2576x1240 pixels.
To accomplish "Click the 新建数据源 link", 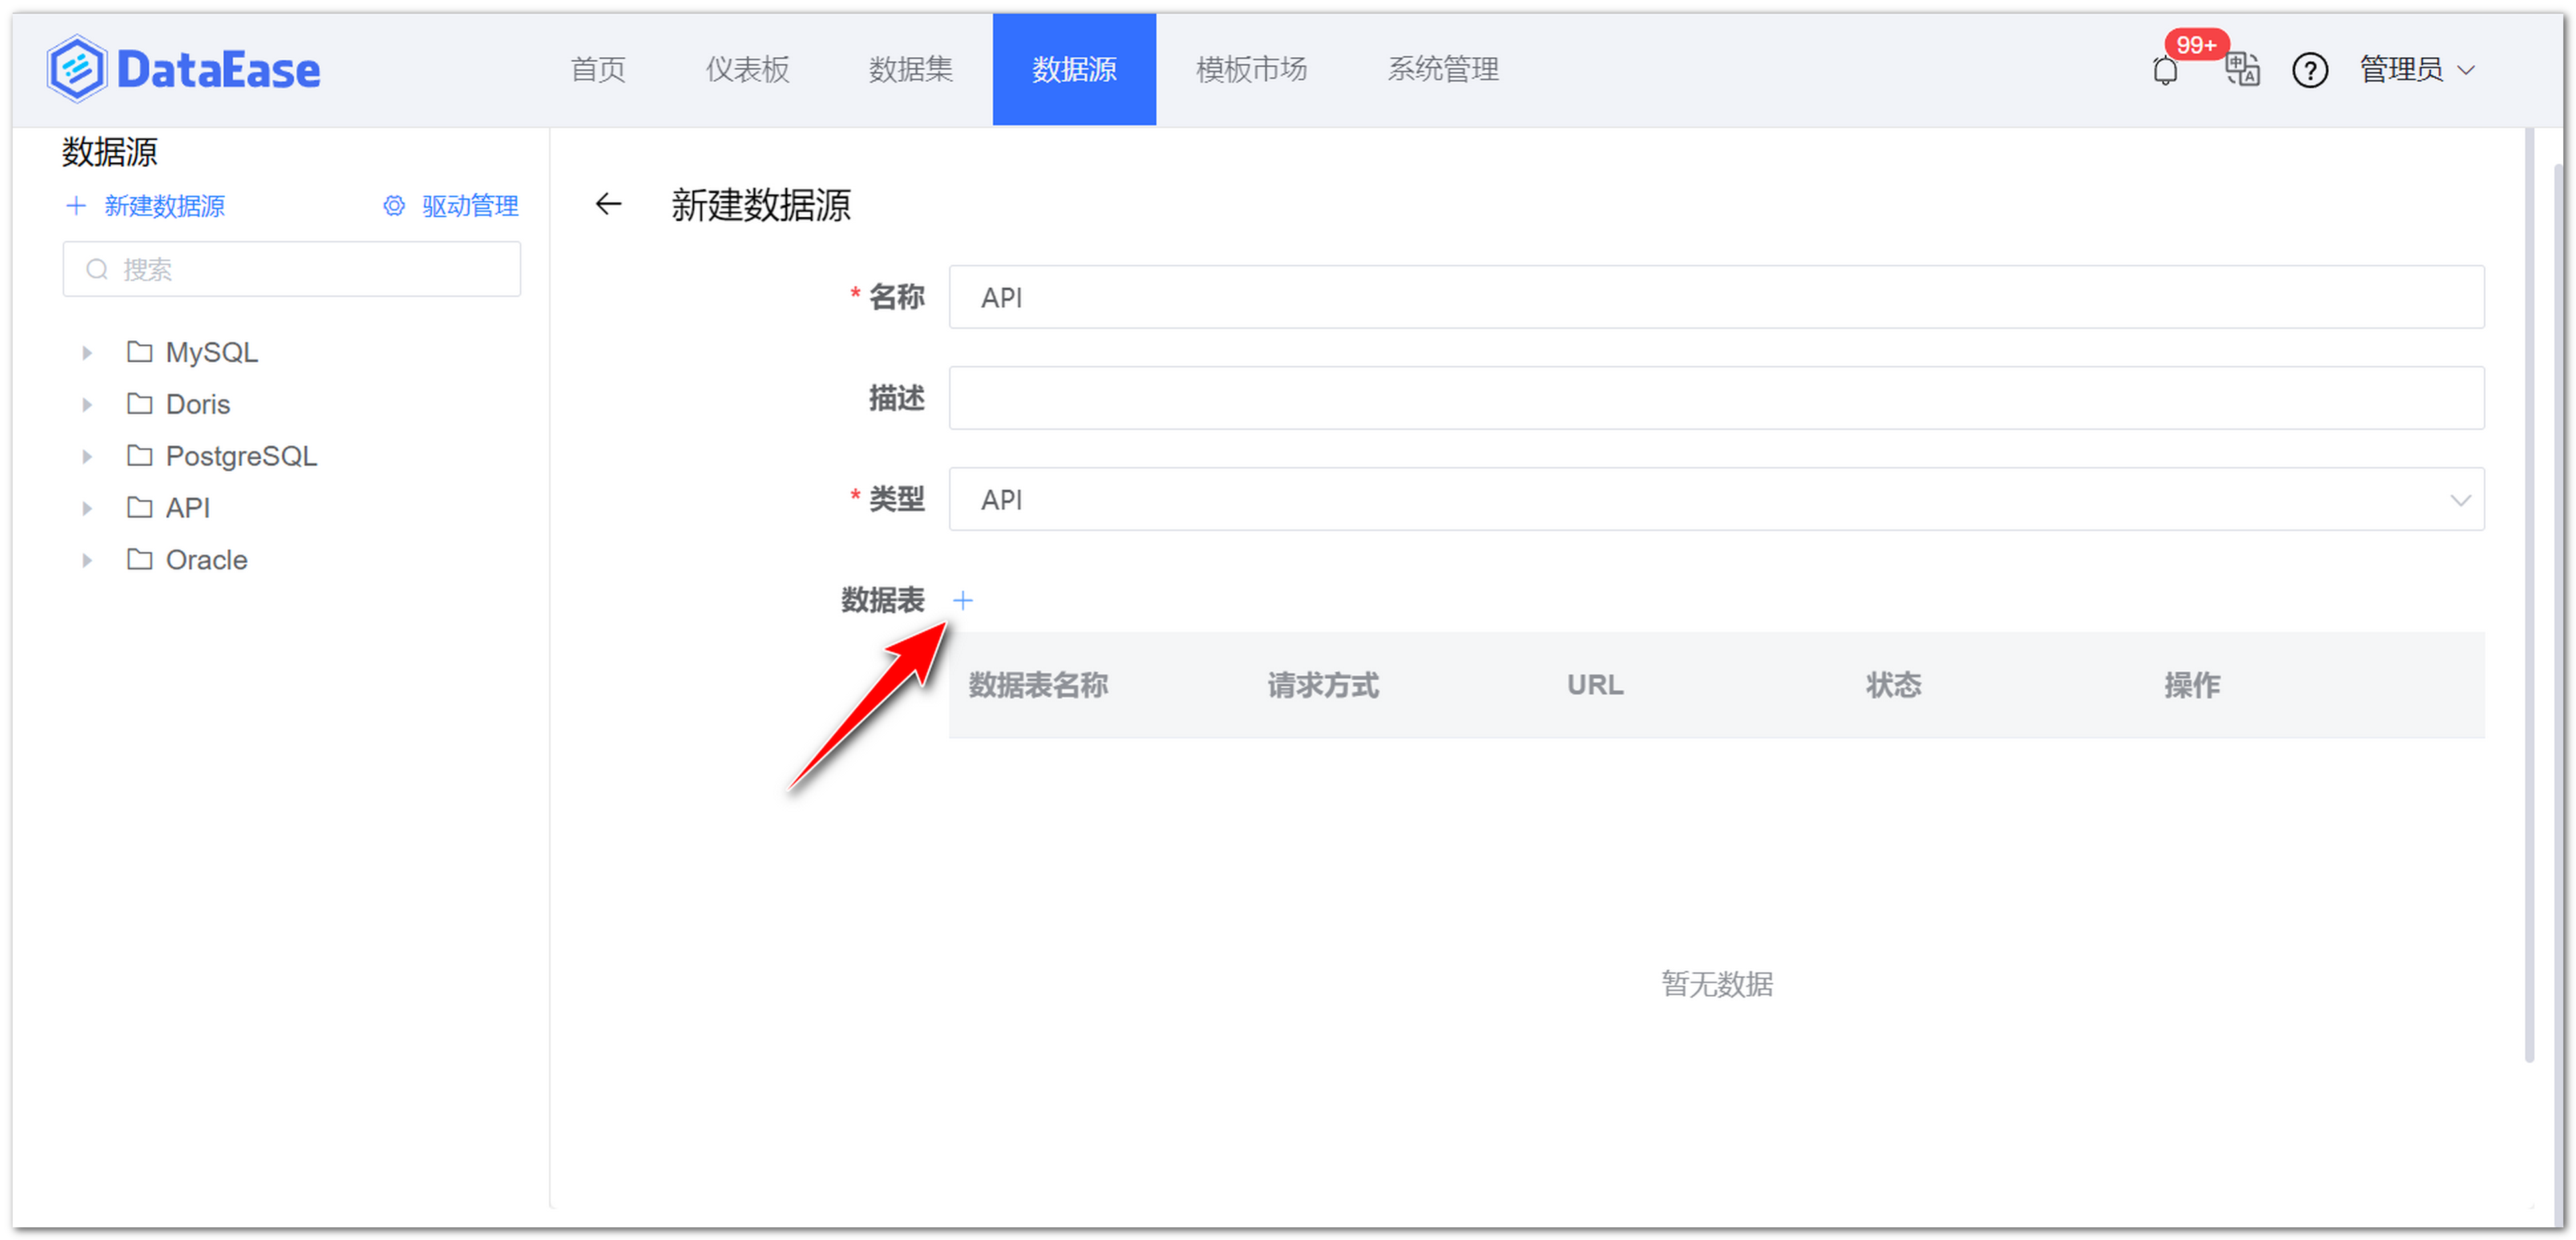I will [164, 206].
